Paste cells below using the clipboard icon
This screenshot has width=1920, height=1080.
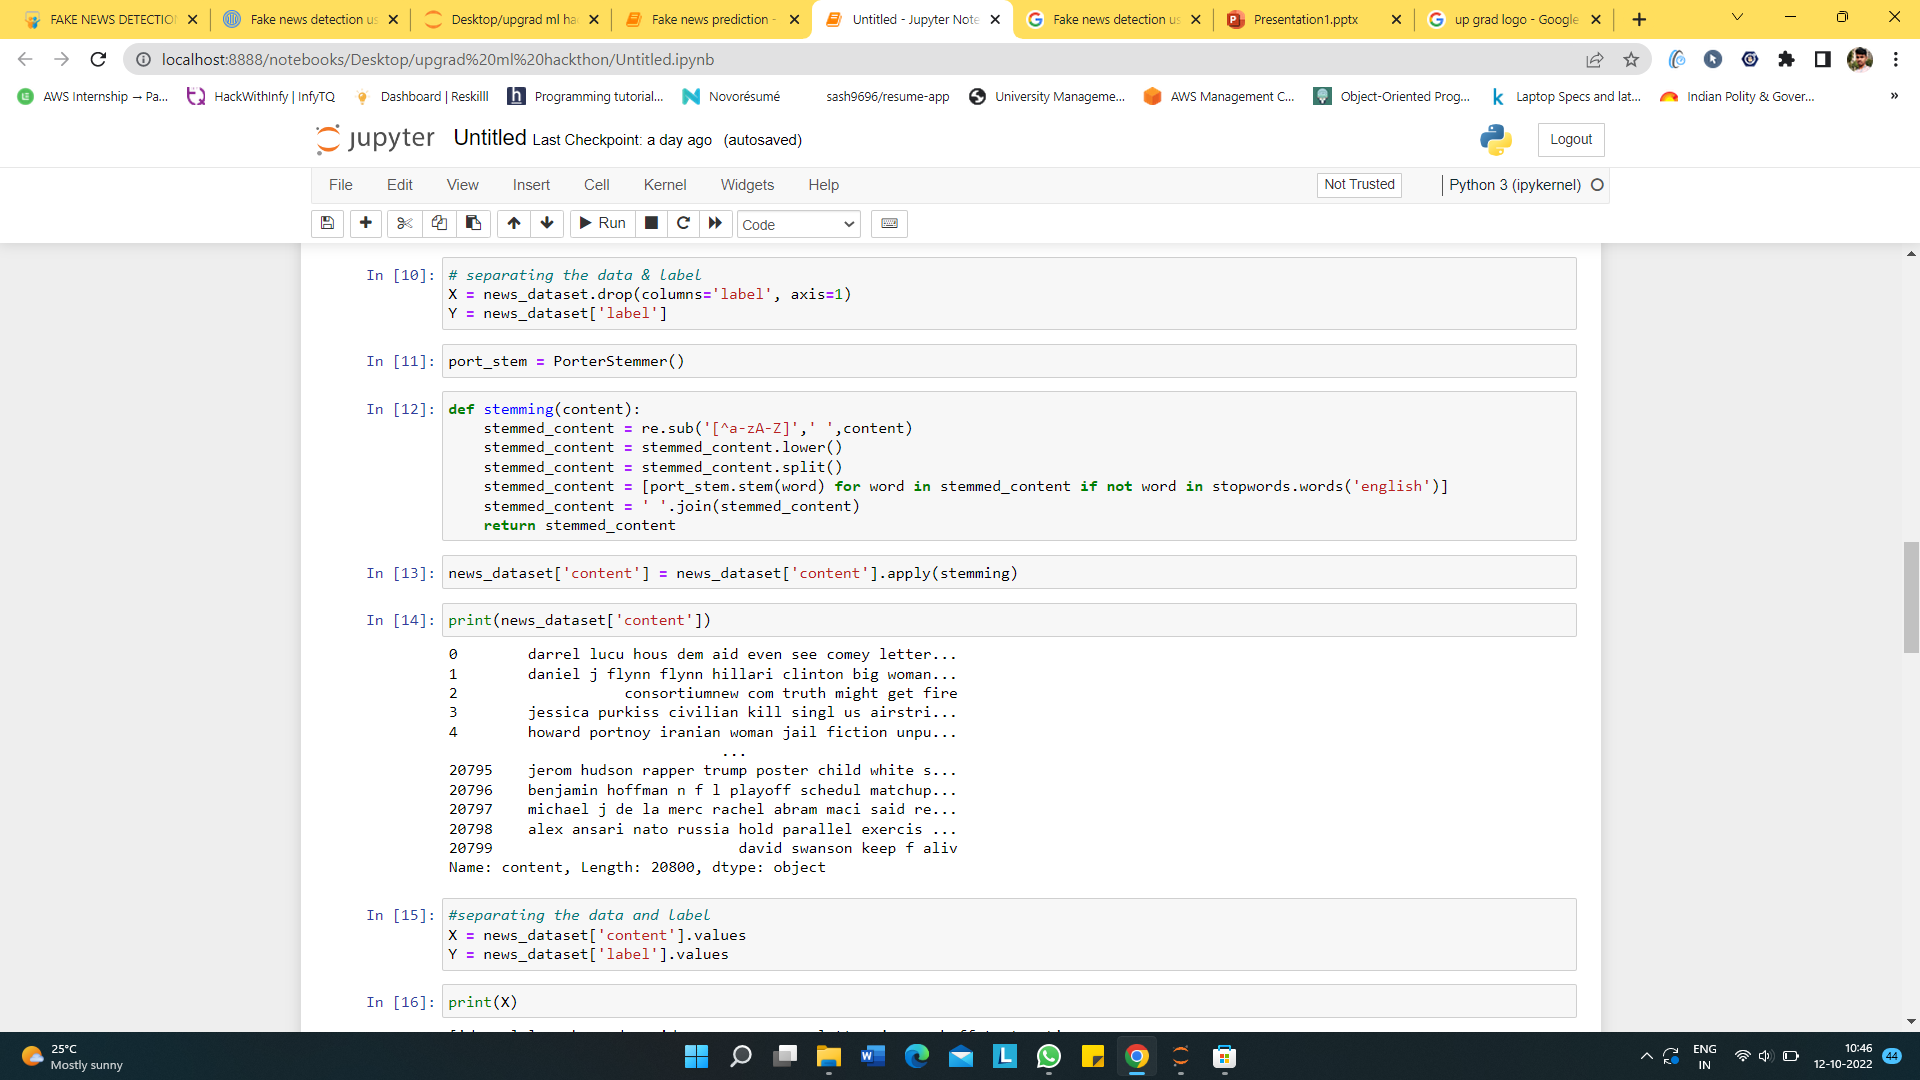click(473, 223)
